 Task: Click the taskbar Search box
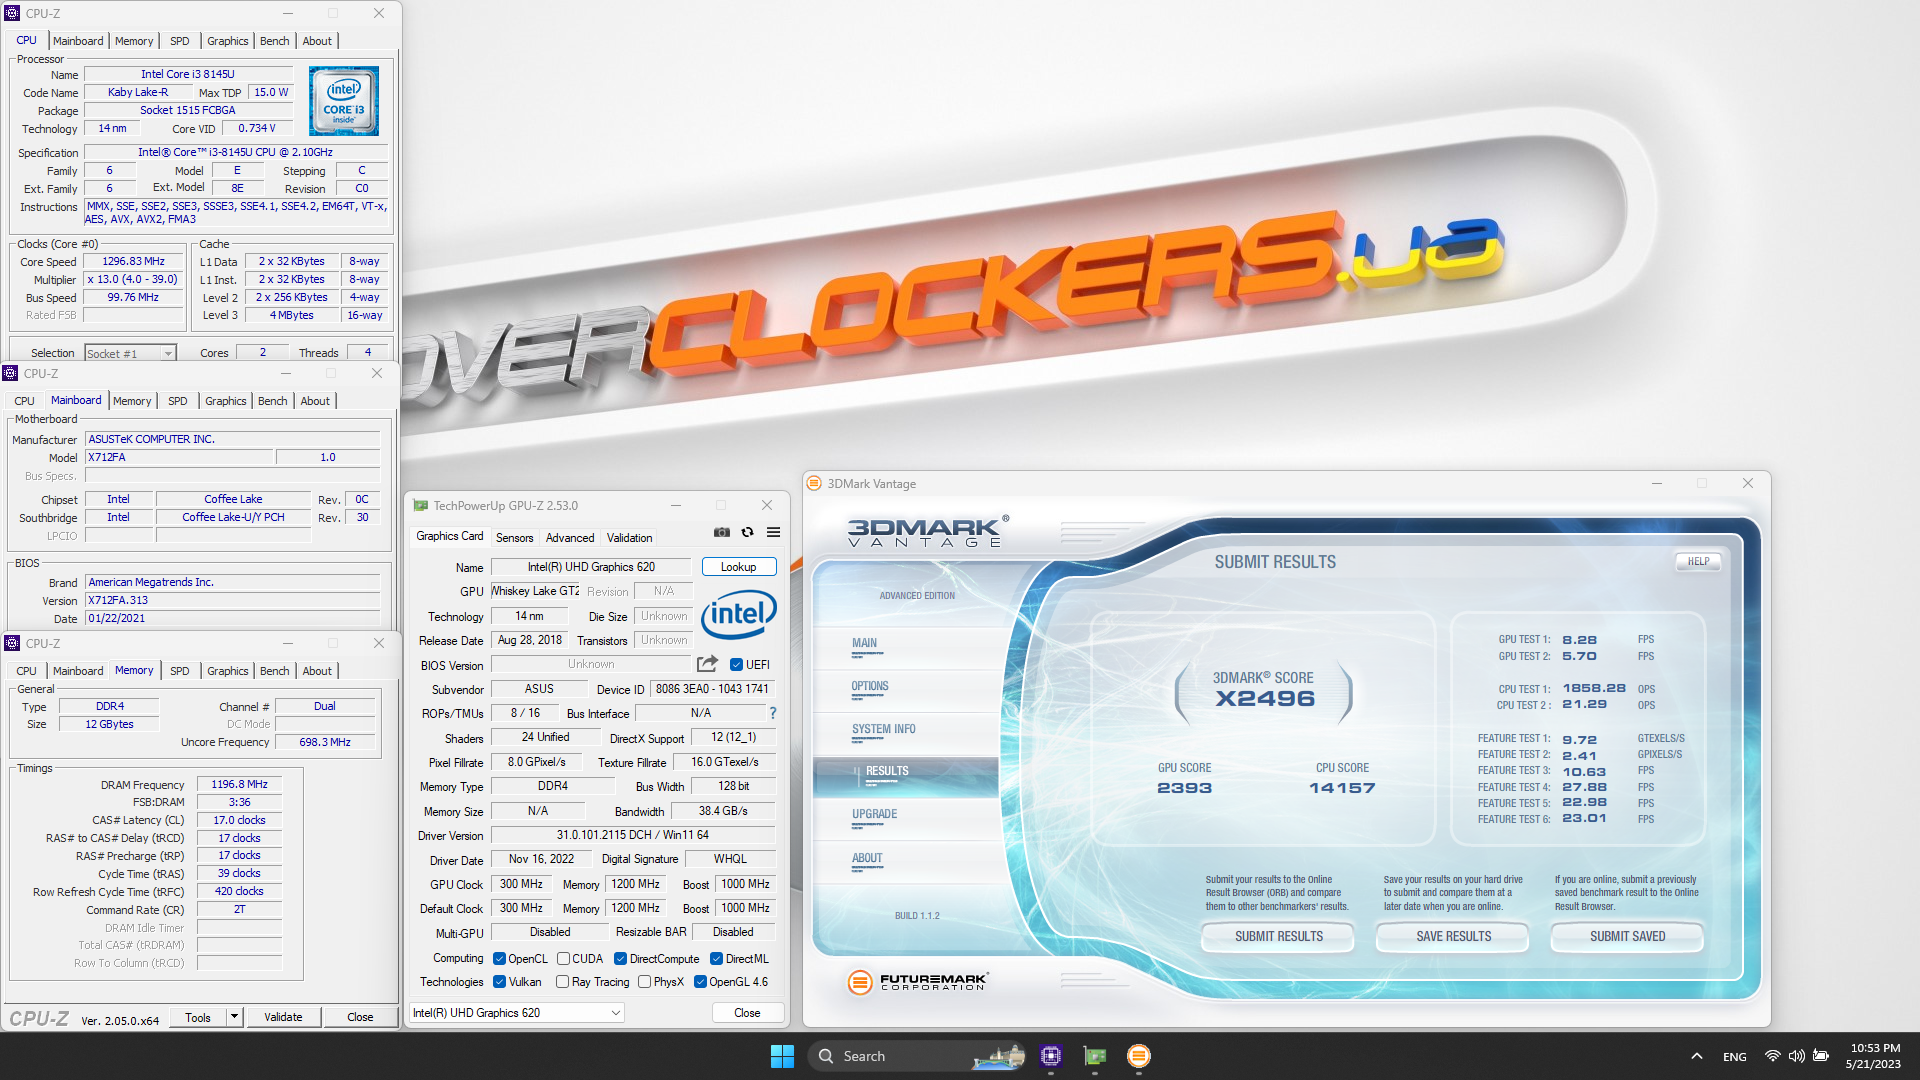coord(918,1056)
